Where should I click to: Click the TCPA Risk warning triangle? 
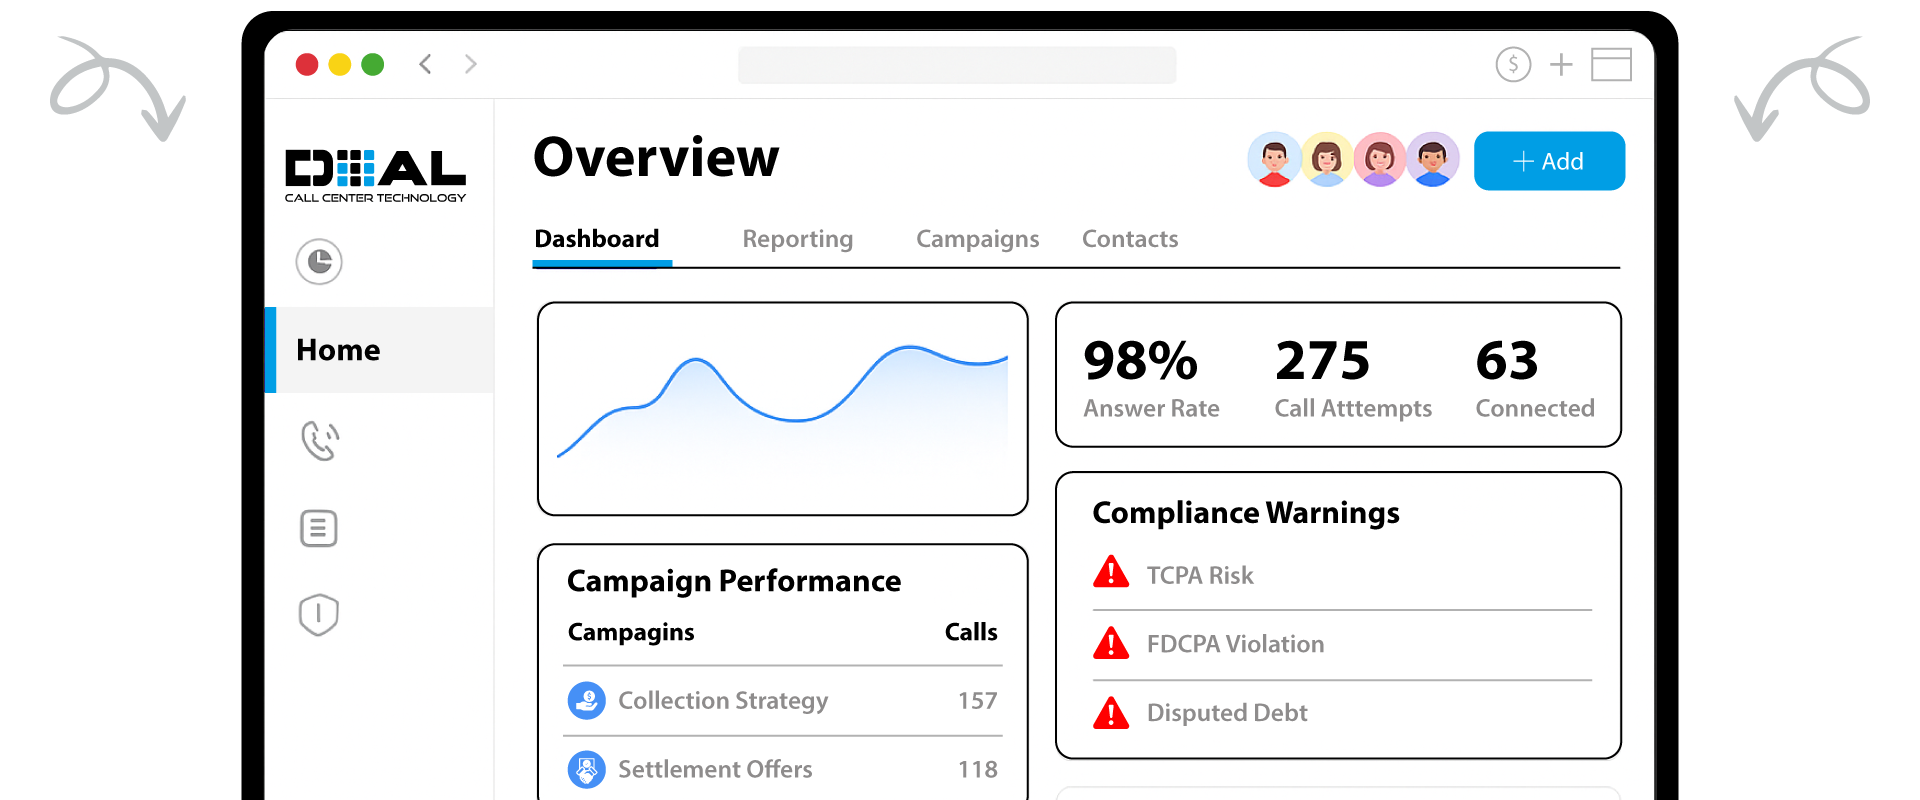point(1111,573)
